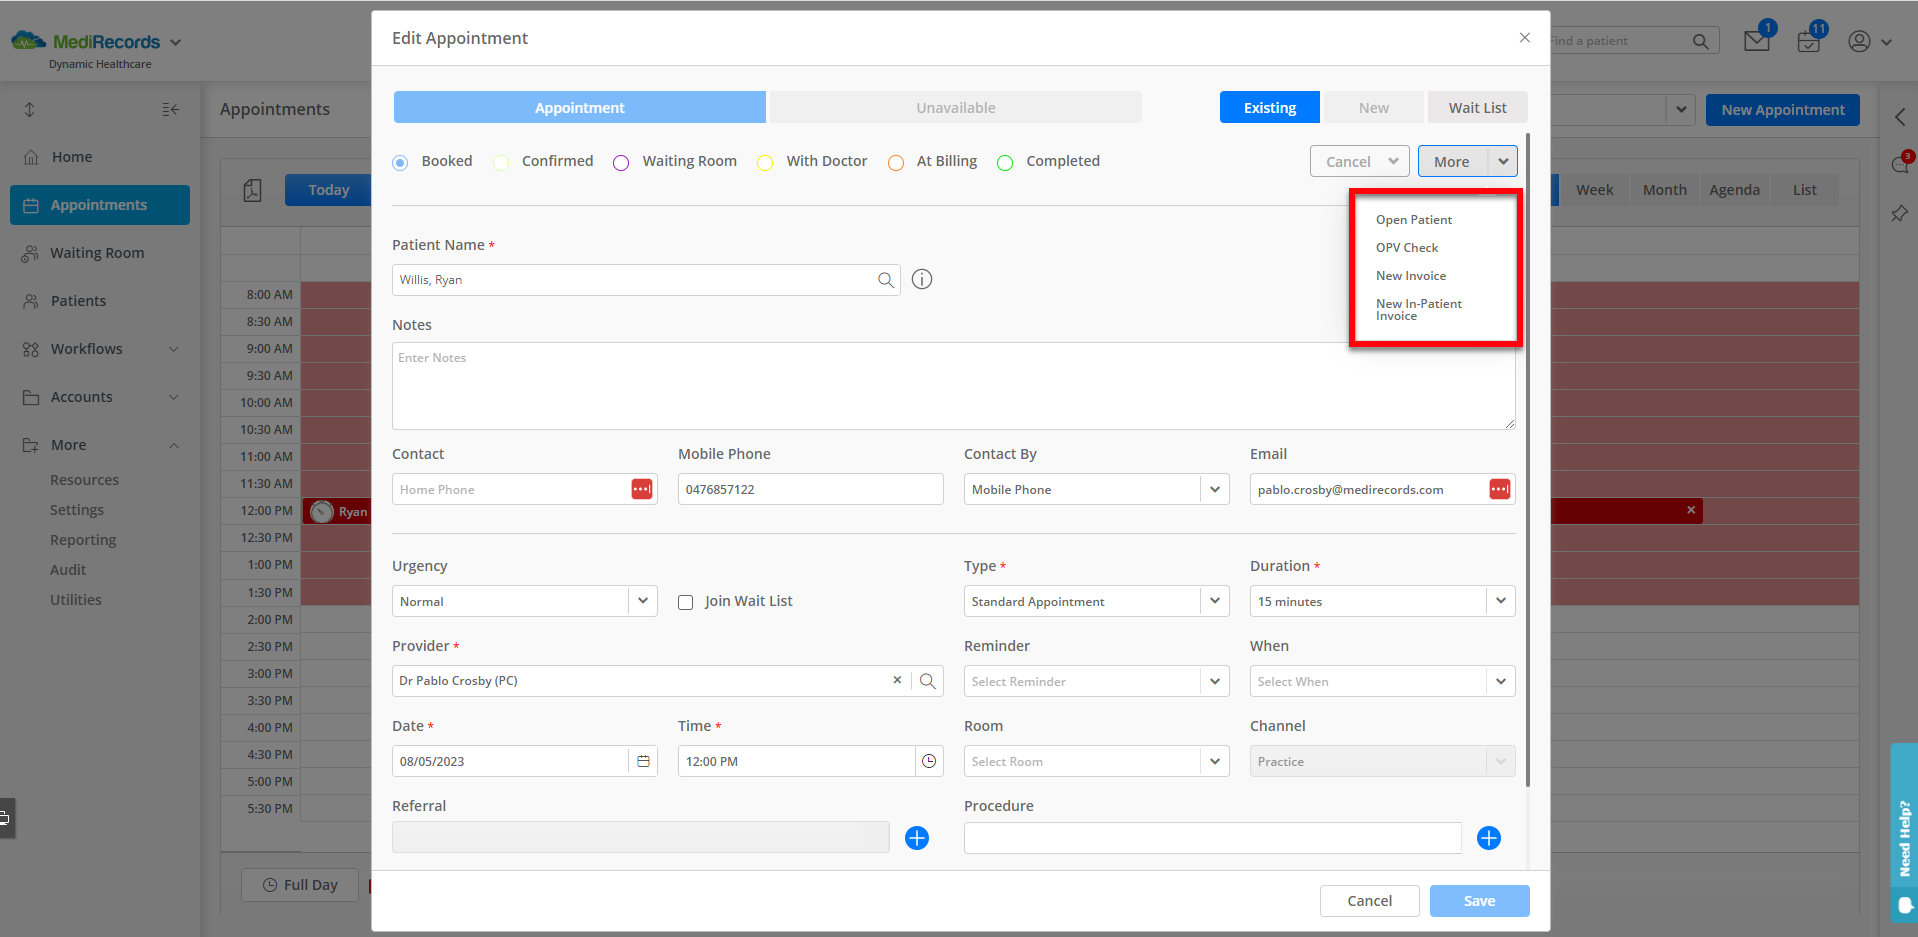The height and width of the screenshot is (937, 1918).
Task: Choose New Invoice from More menu
Action: tap(1410, 276)
